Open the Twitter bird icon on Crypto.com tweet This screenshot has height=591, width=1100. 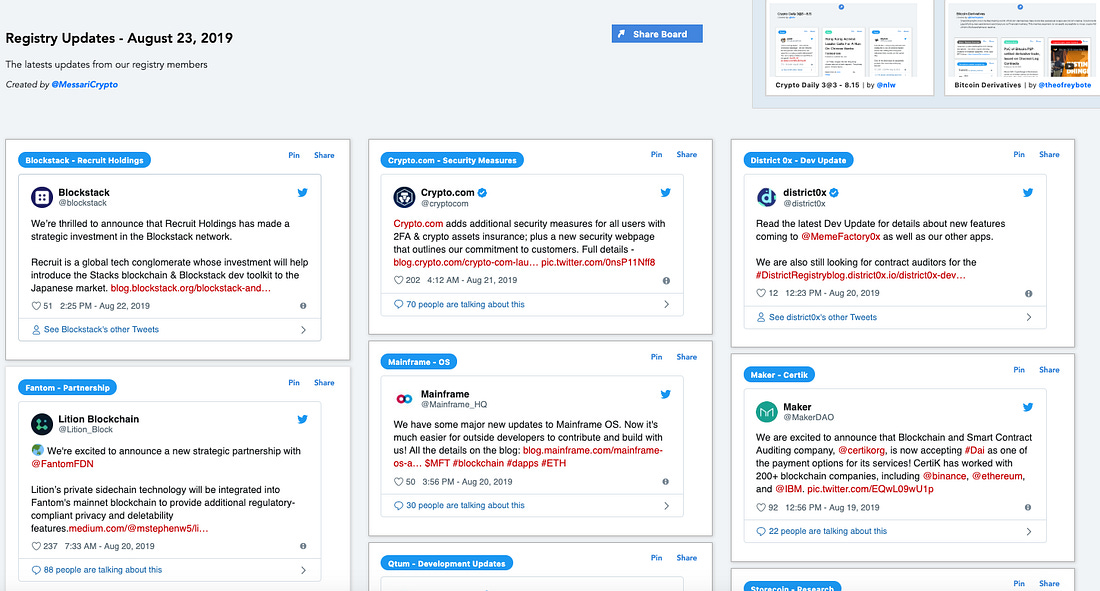click(666, 192)
